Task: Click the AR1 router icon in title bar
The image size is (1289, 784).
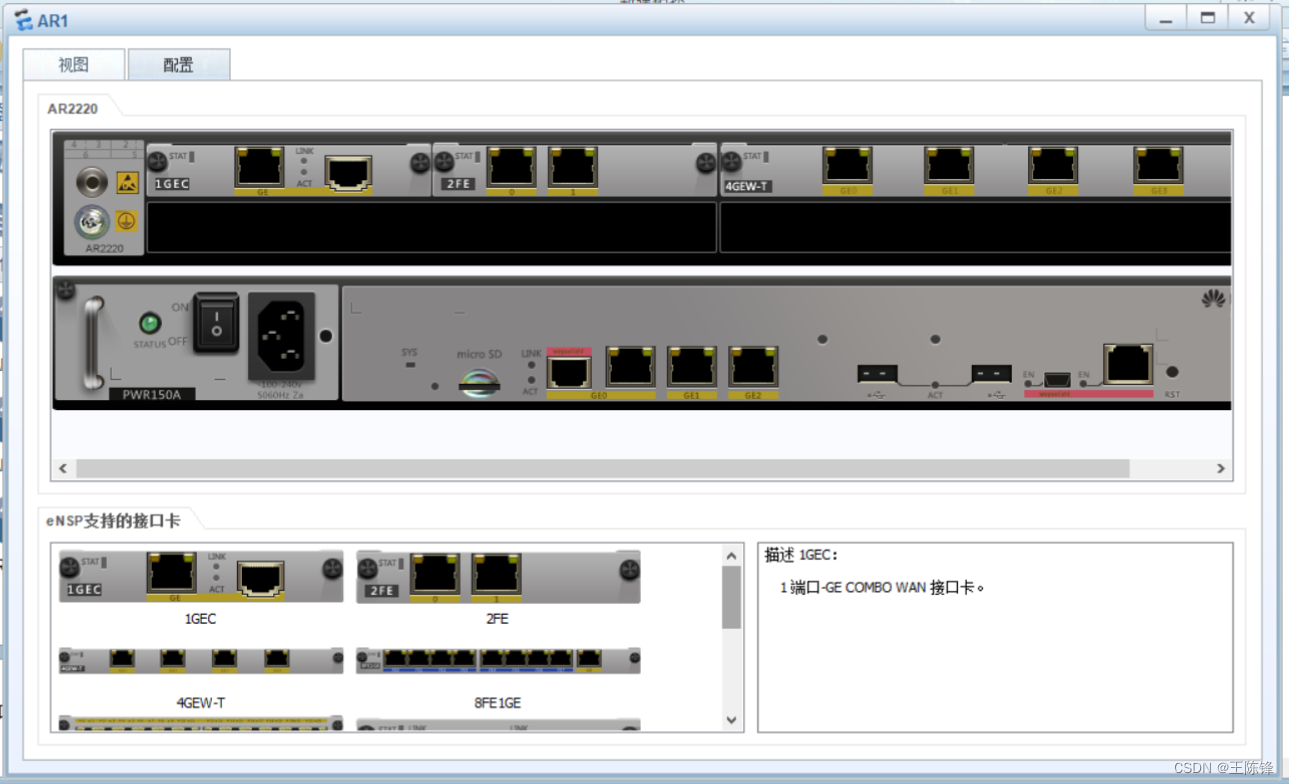Action: [x=23, y=19]
